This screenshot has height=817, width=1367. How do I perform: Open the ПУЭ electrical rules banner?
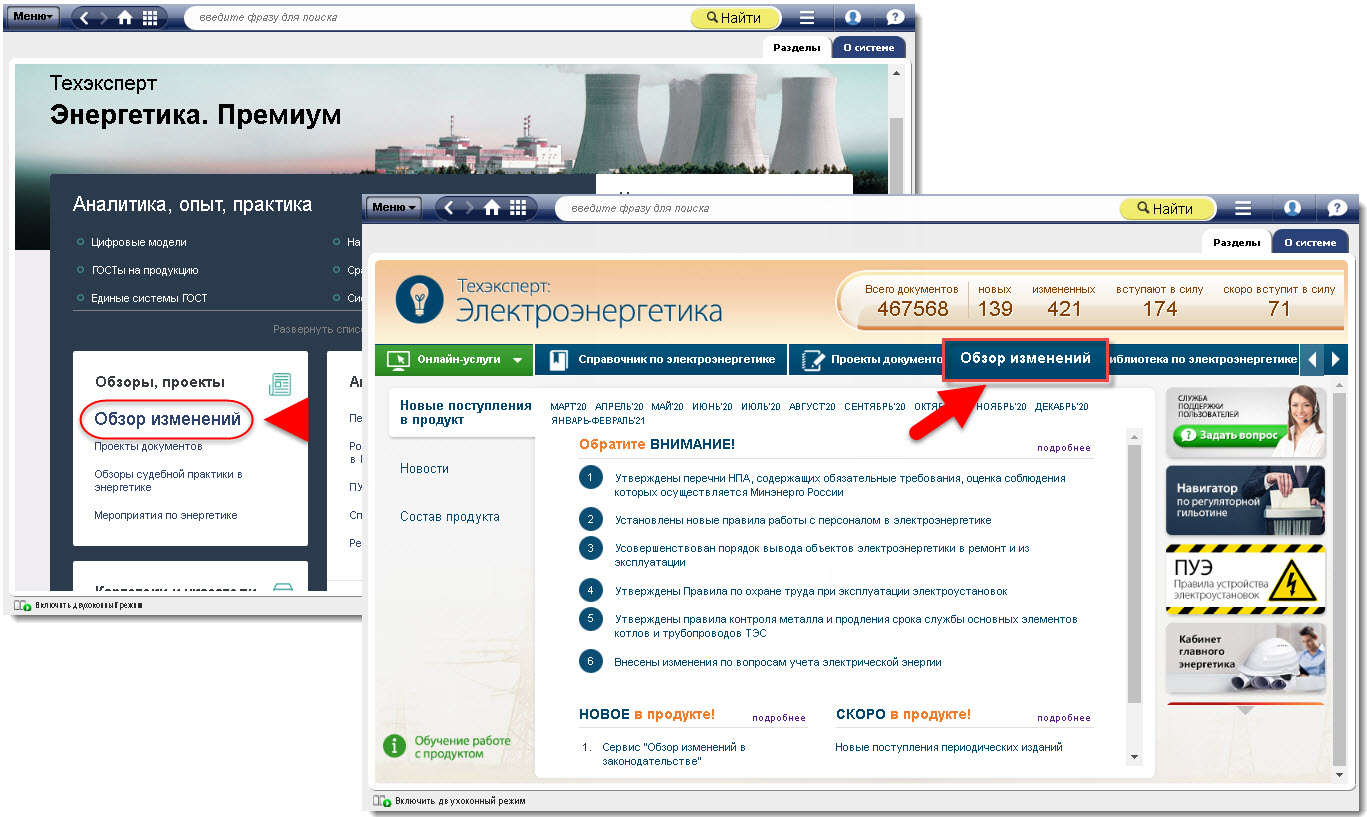pyautogui.click(x=1245, y=579)
